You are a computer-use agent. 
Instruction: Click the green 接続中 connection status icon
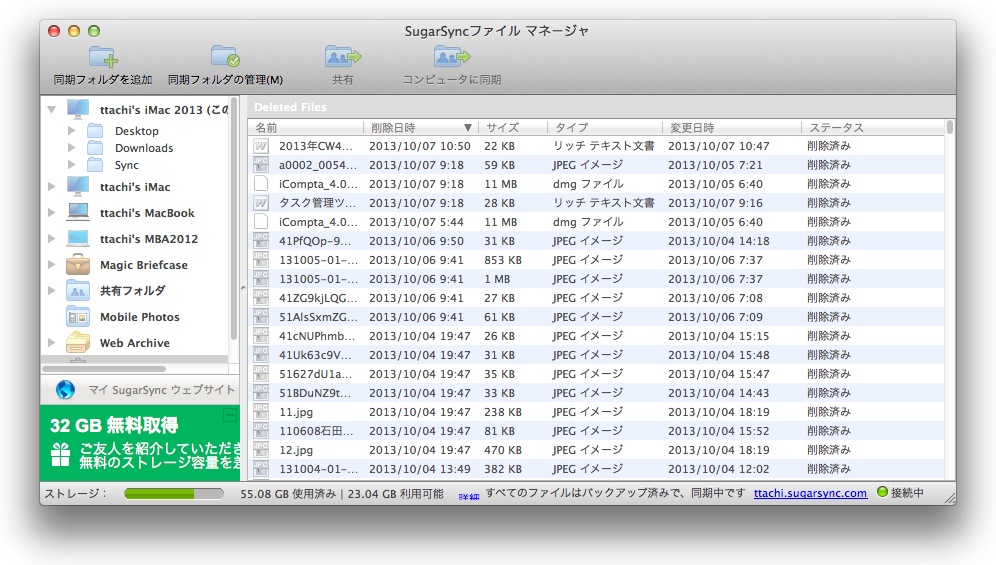click(882, 492)
